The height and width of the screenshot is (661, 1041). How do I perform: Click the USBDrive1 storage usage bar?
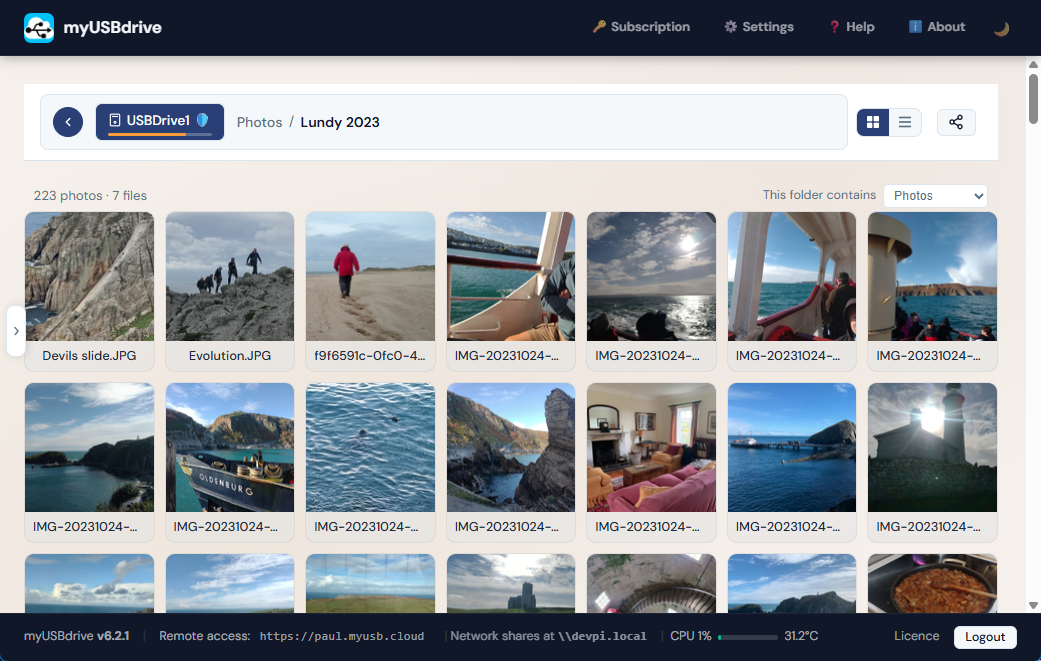coord(159,135)
